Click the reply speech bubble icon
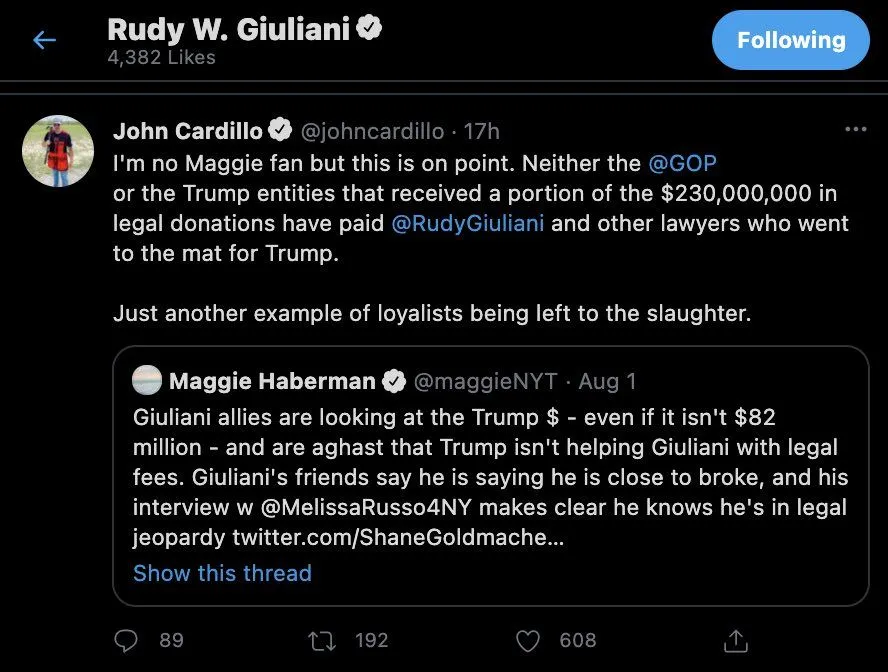888x672 pixels. point(127,640)
